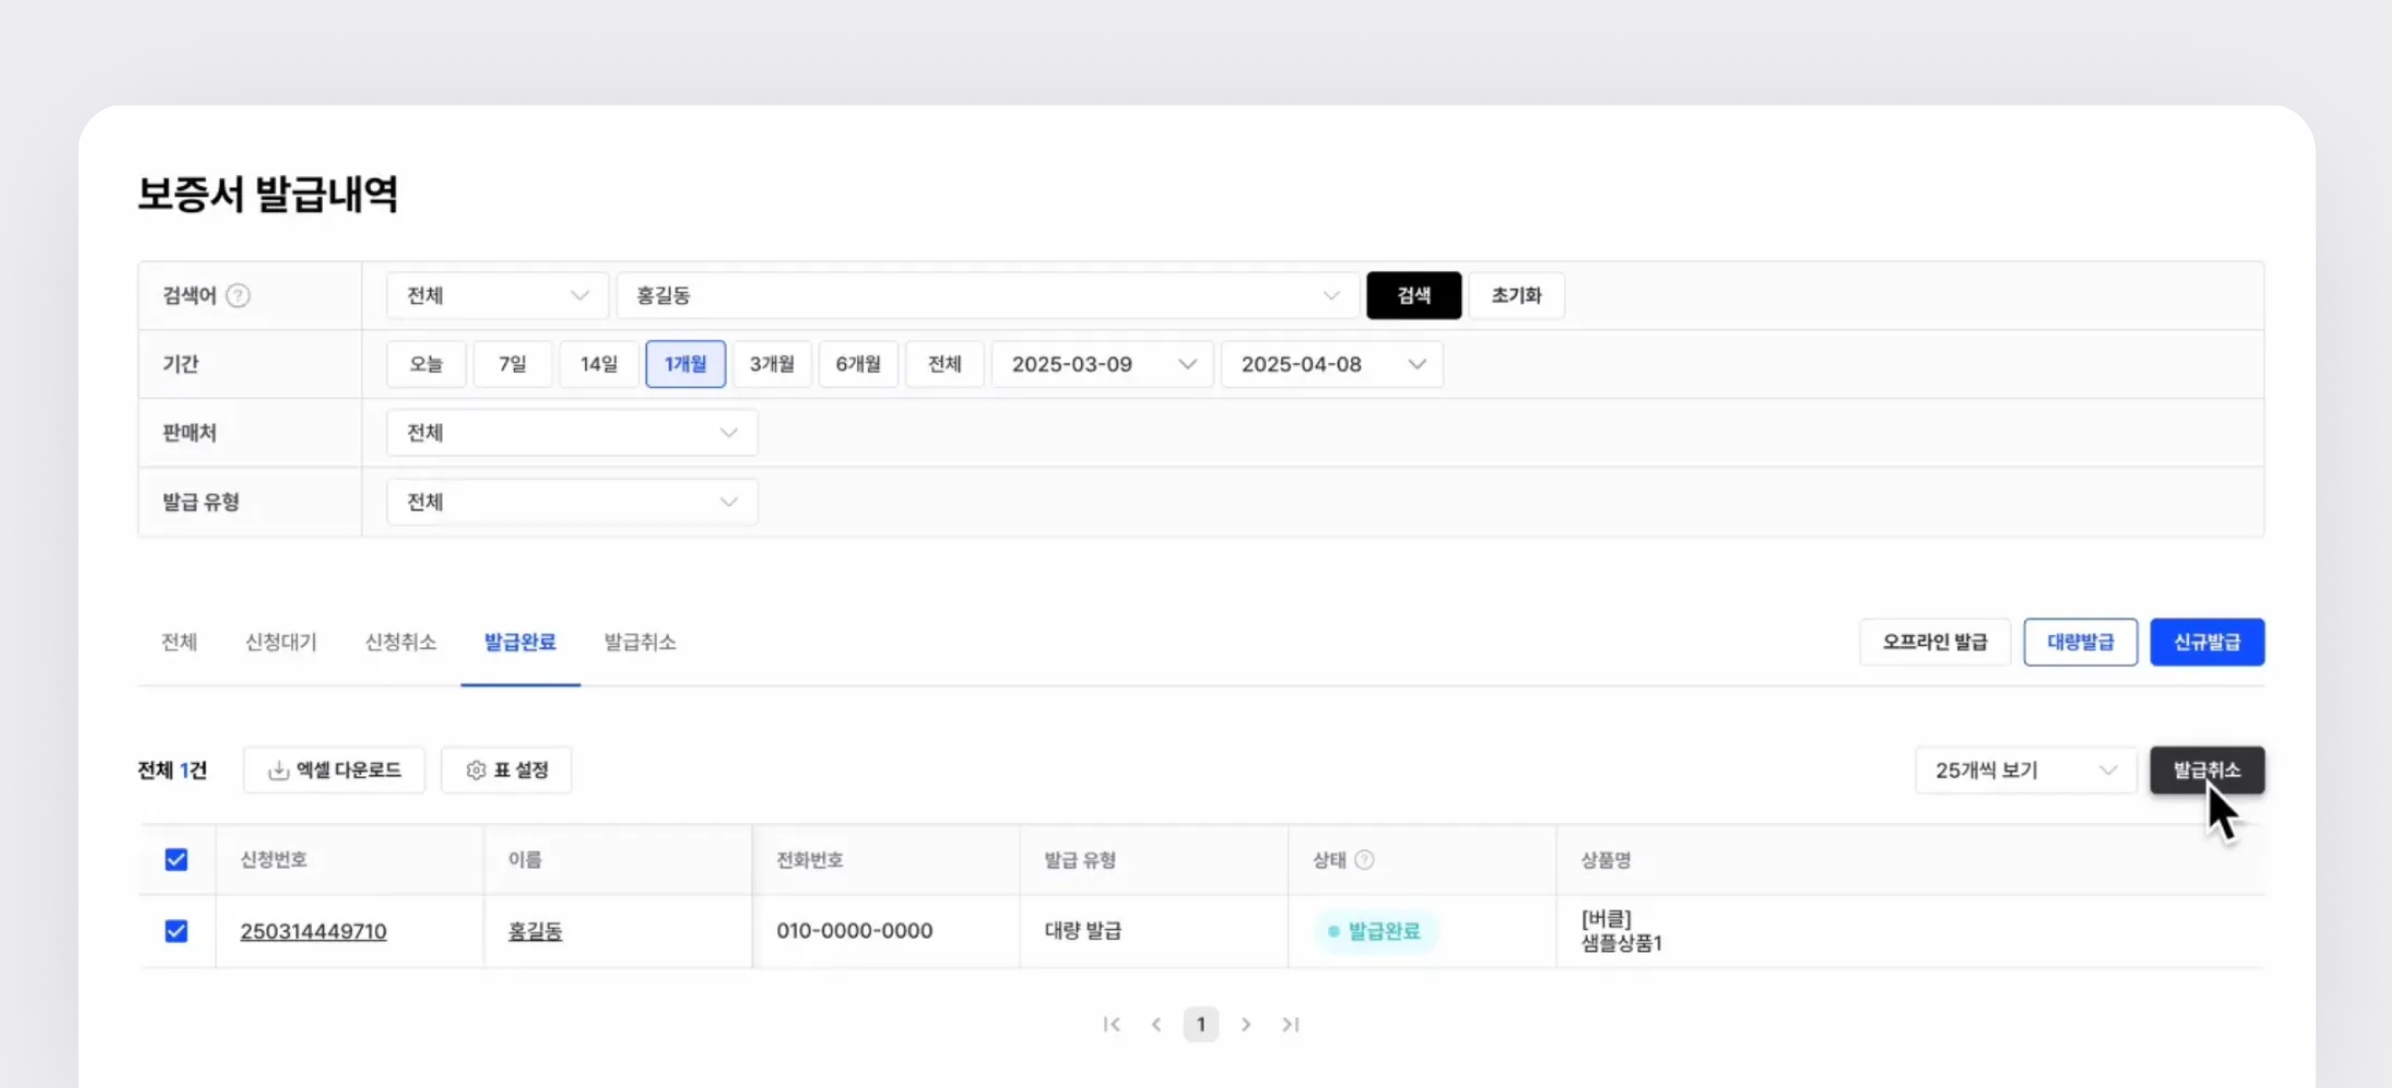Go to the next page arrow
This screenshot has height=1088, width=2392.
click(x=1246, y=1024)
